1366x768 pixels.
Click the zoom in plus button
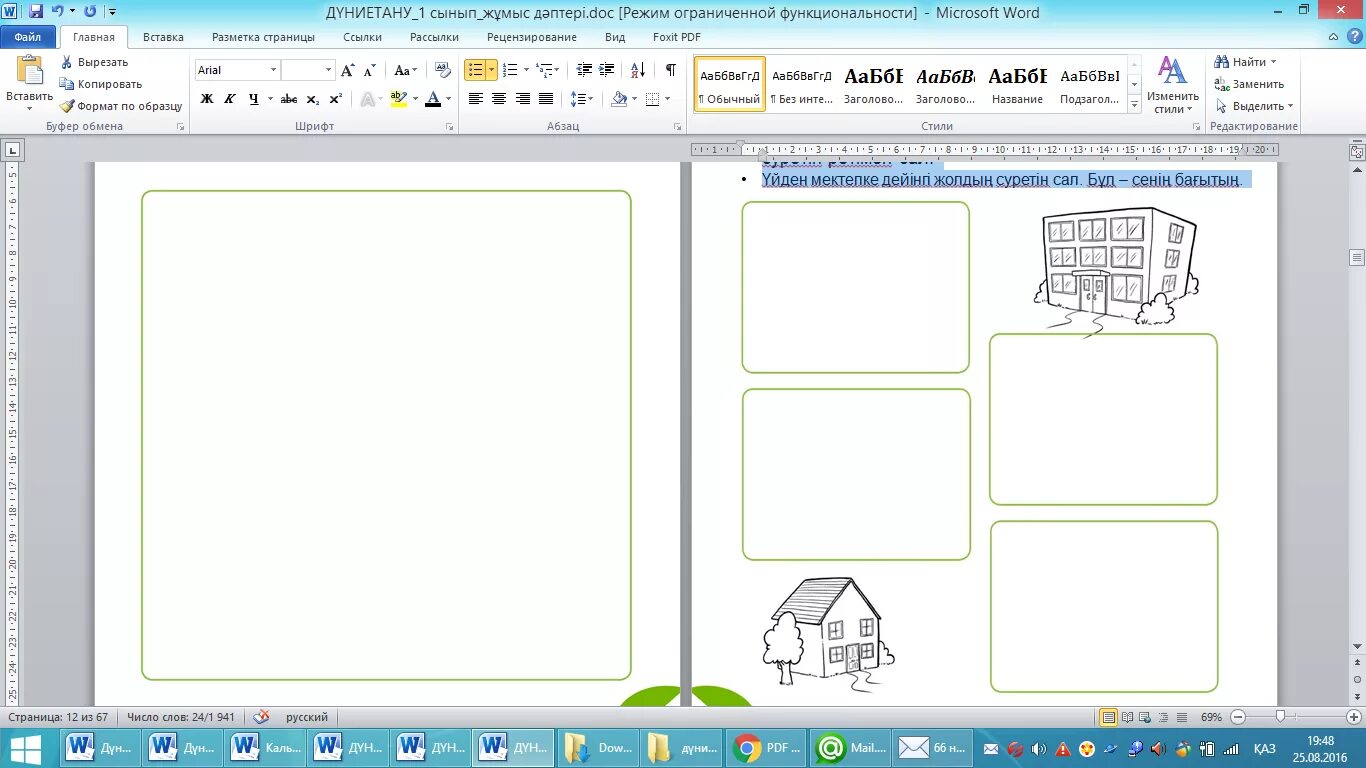(x=1353, y=717)
